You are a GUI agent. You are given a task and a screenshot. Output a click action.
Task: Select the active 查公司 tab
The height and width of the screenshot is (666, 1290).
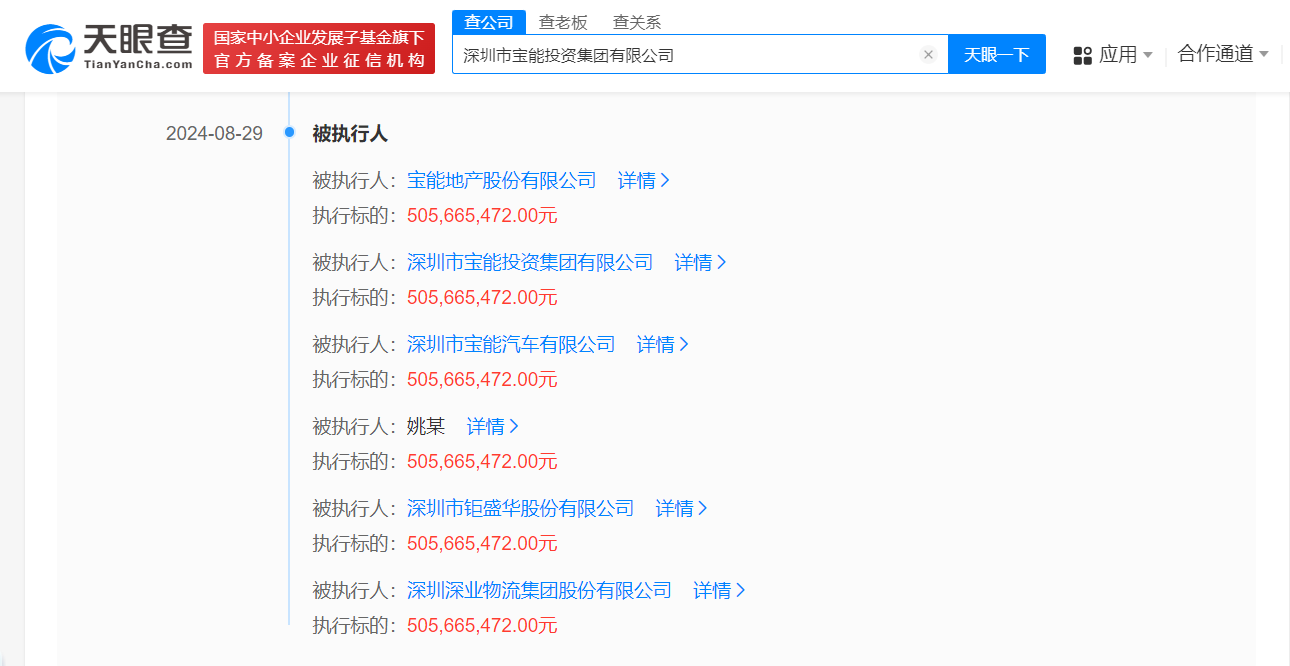[x=489, y=21]
